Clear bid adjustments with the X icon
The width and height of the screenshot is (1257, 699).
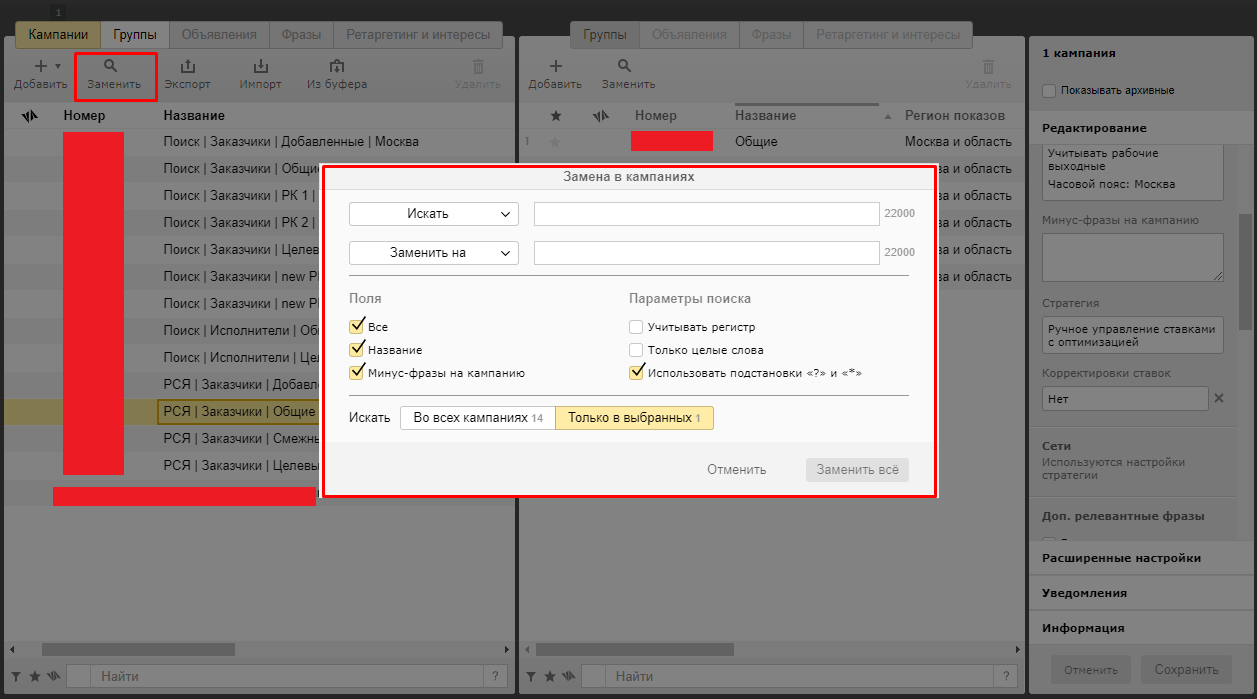click(1219, 398)
